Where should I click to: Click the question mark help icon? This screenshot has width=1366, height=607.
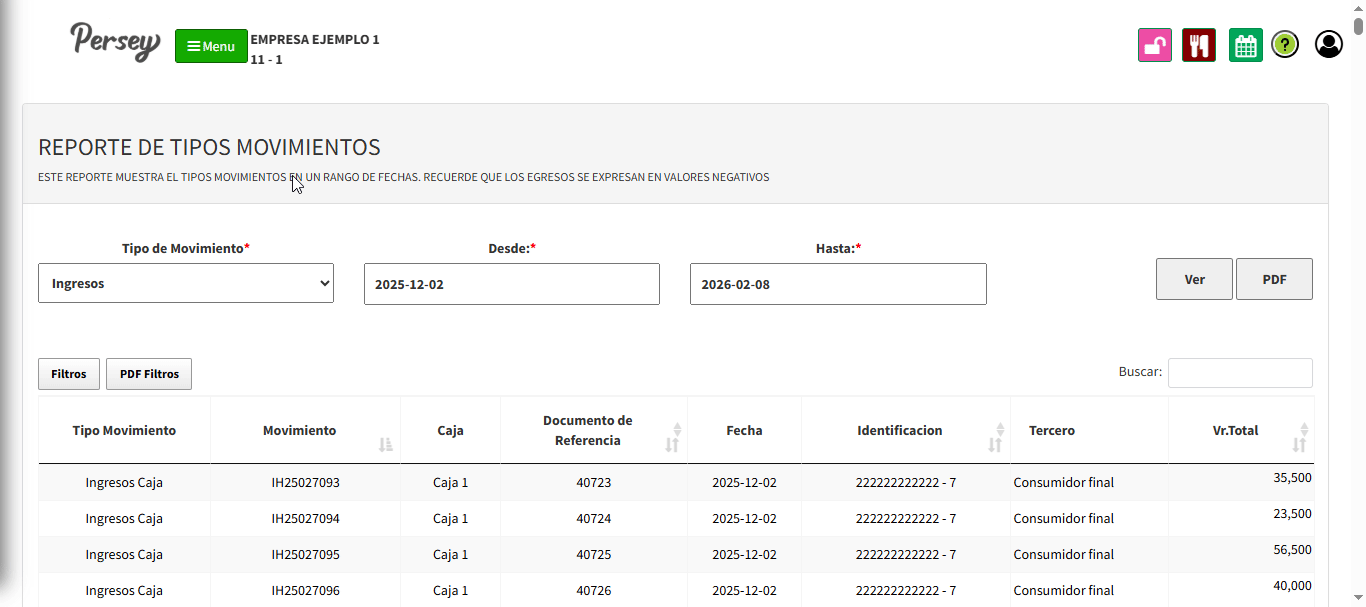point(1285,45)
